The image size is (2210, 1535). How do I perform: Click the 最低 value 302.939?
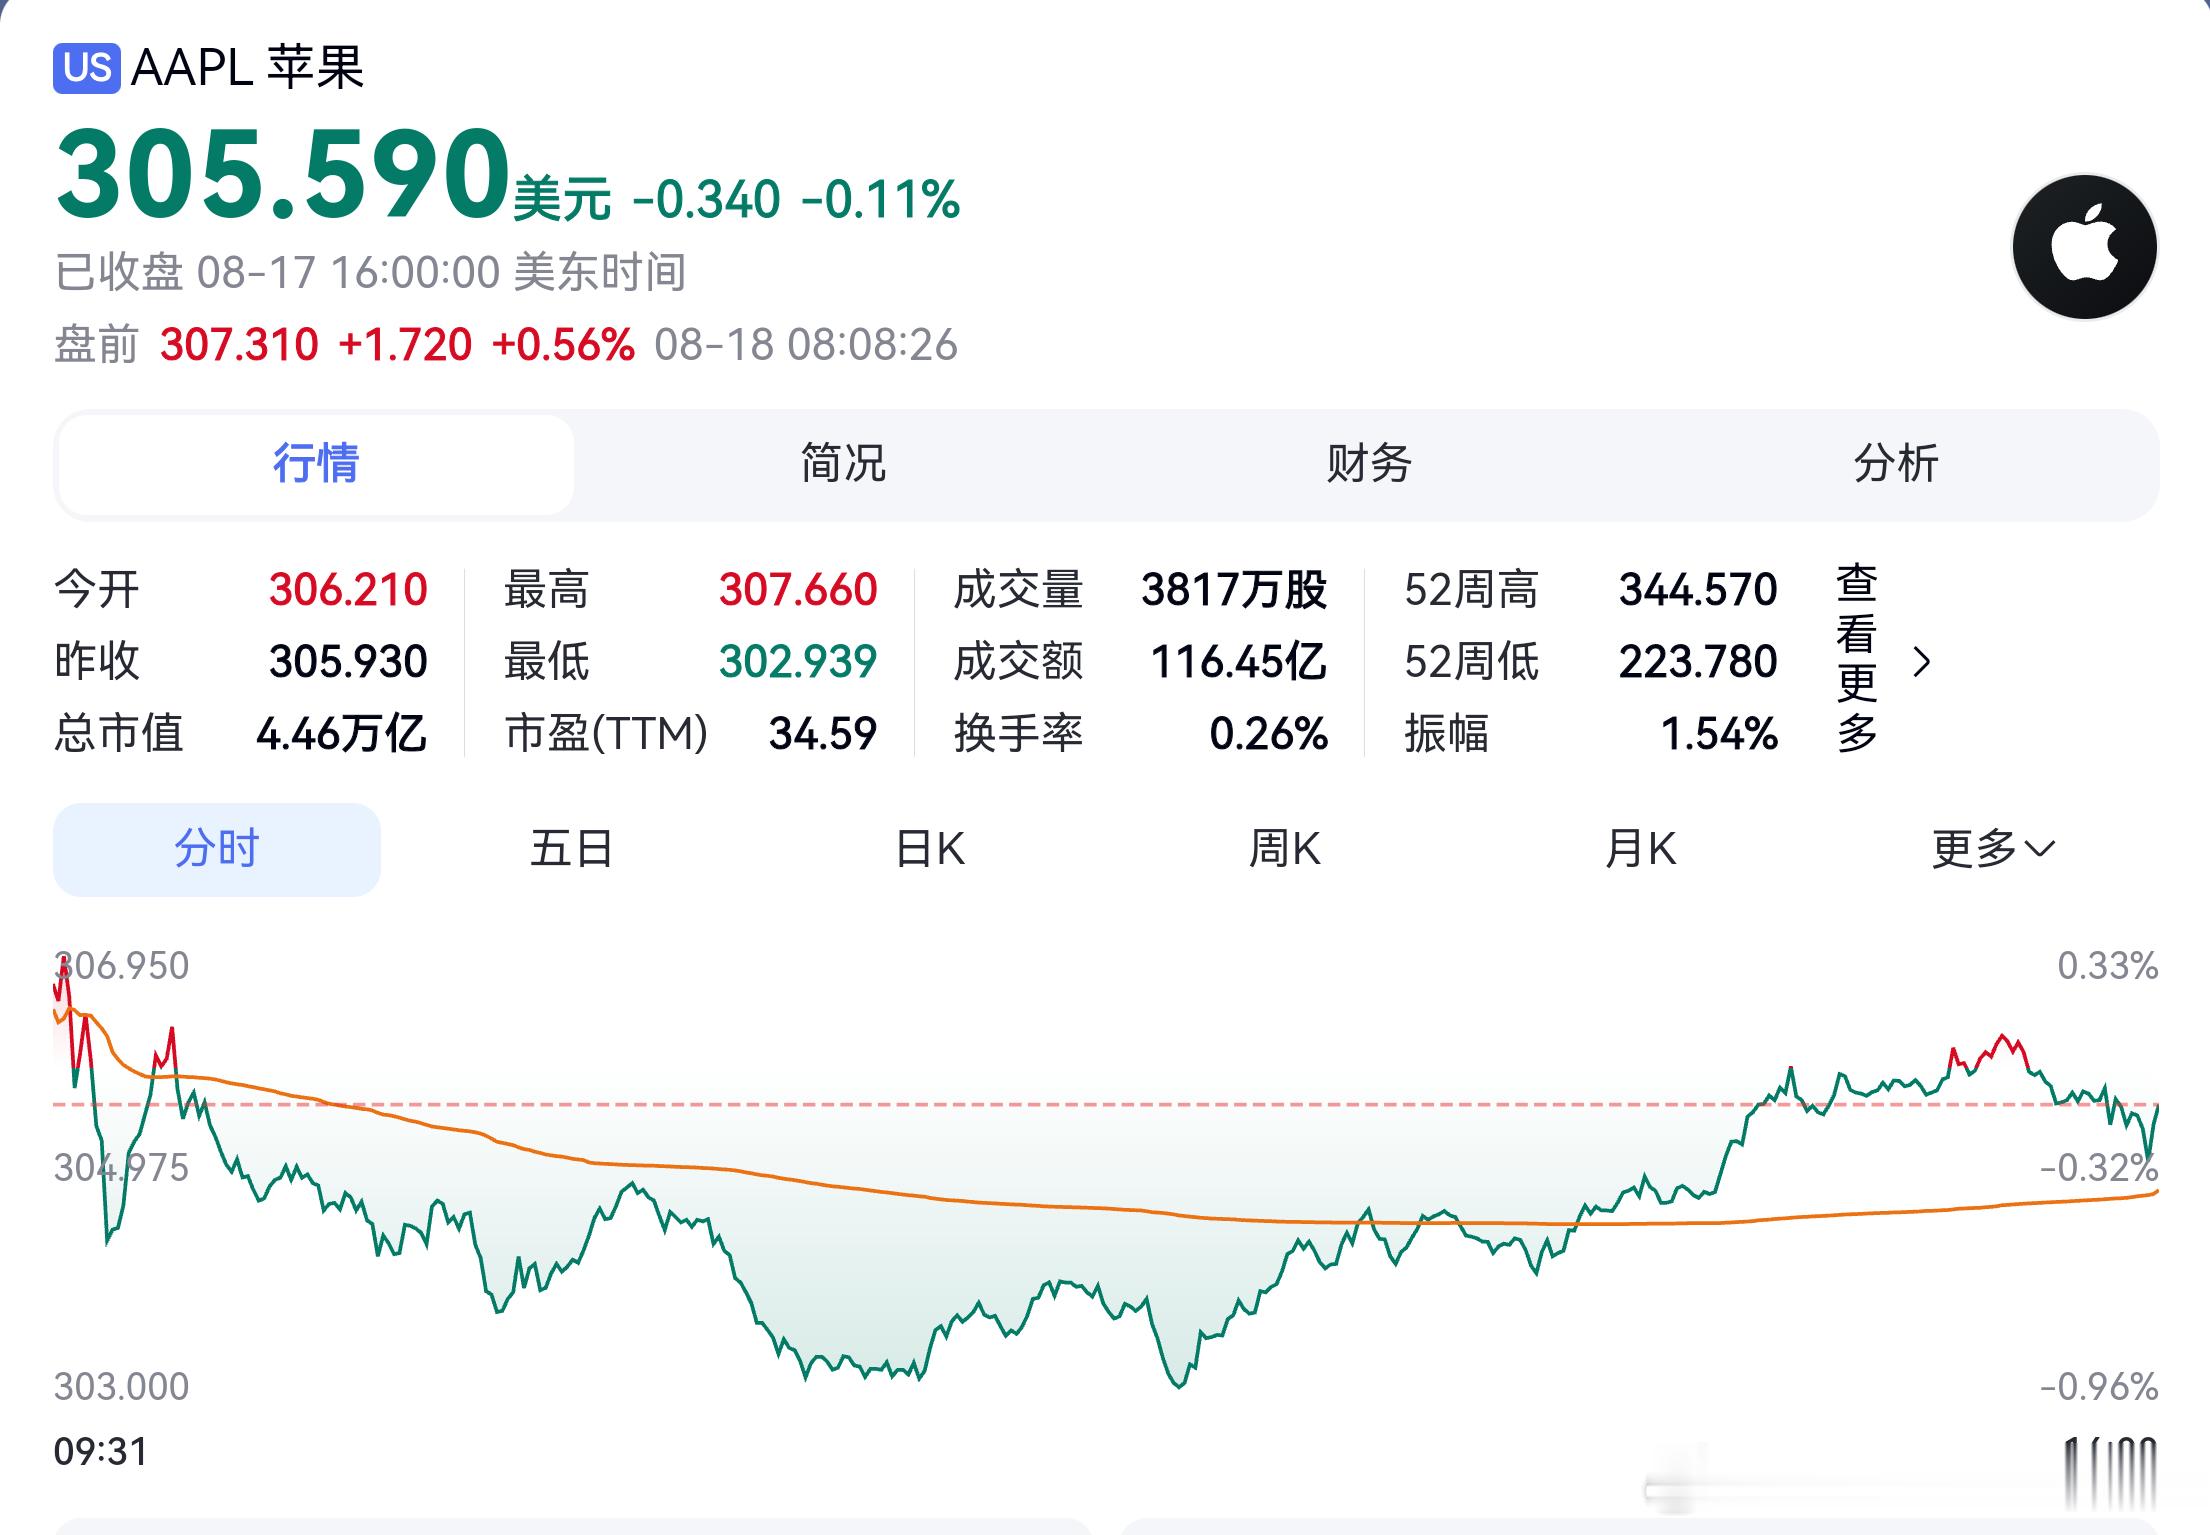point(798,661)
